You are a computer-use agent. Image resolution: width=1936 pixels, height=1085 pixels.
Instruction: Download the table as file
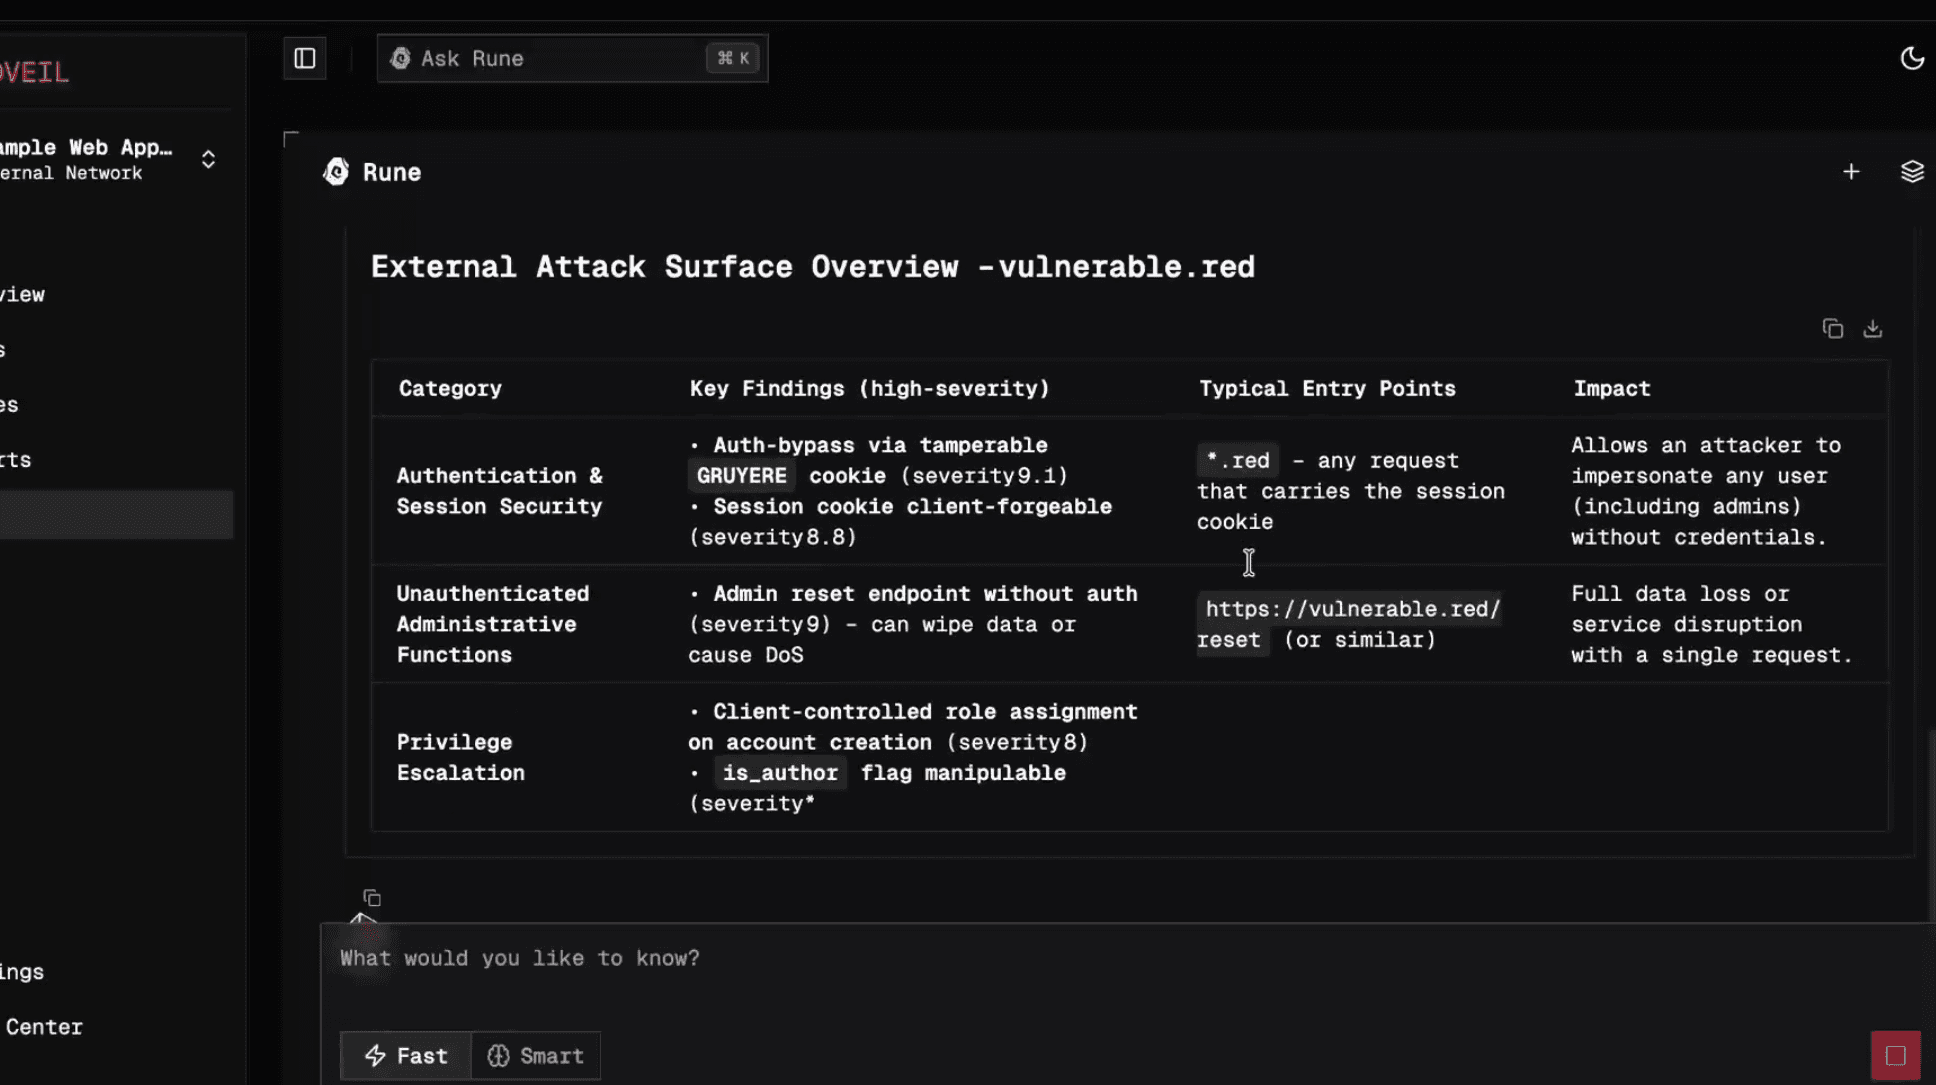pyautogui.click(x=1872, y=329)
